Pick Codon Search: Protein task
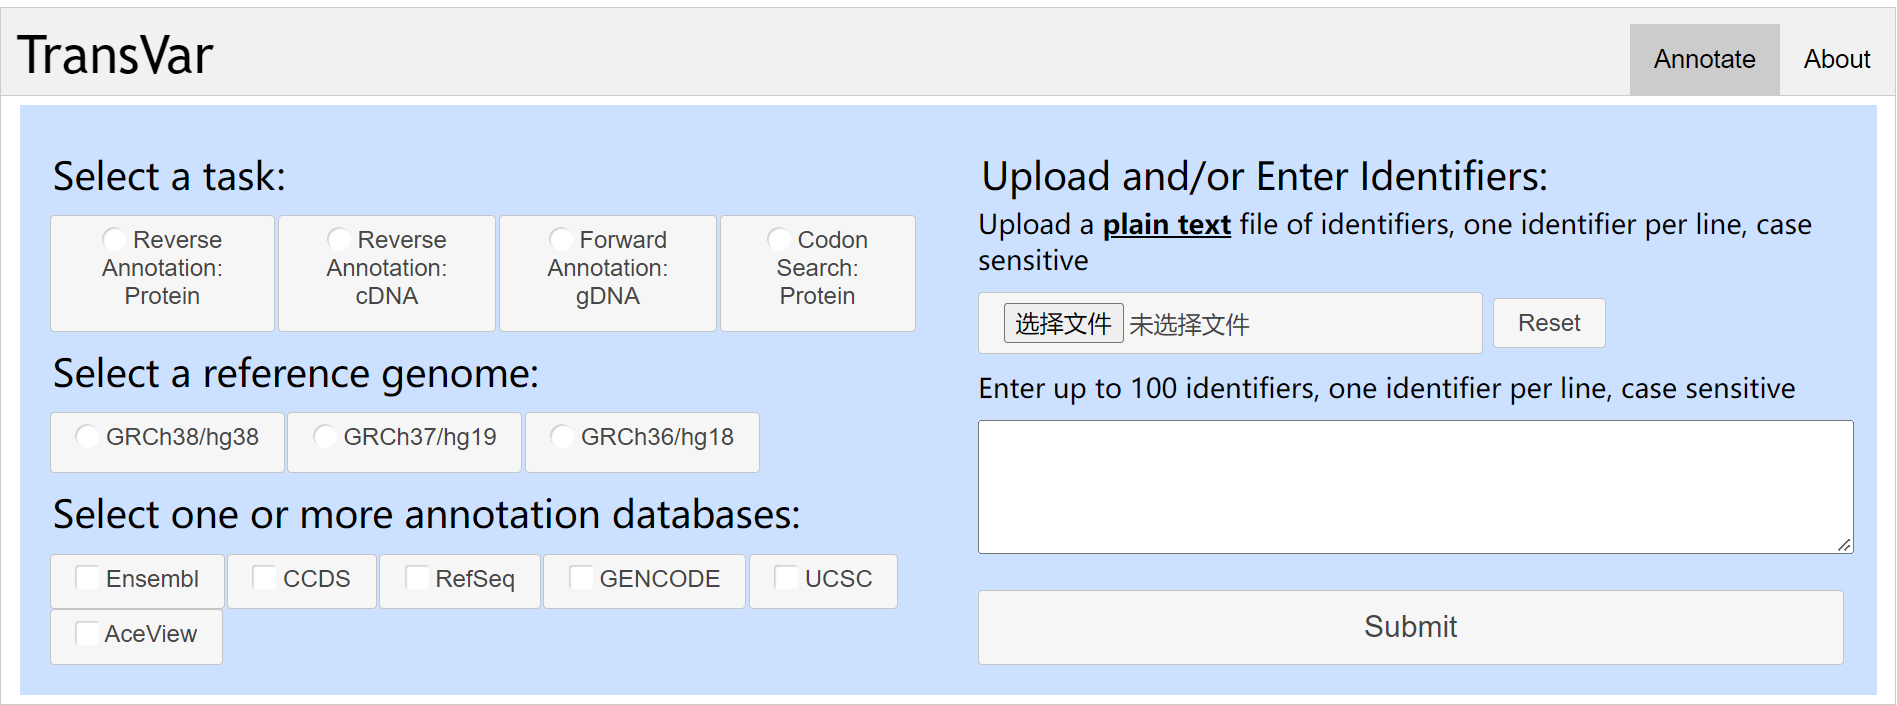 click(779, 240)
